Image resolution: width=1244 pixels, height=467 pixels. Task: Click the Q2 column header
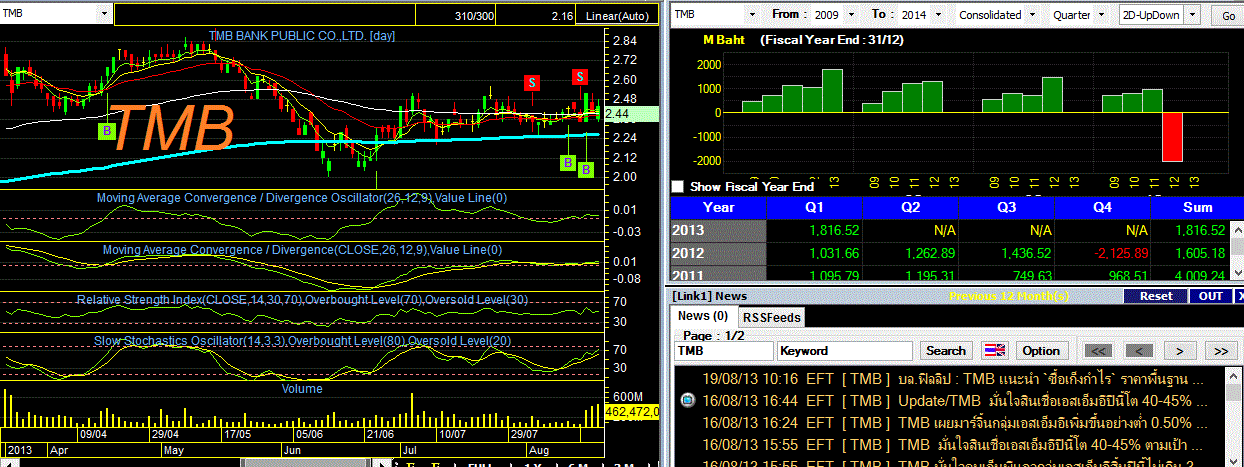pyautogui.click(x=910, y=208)
